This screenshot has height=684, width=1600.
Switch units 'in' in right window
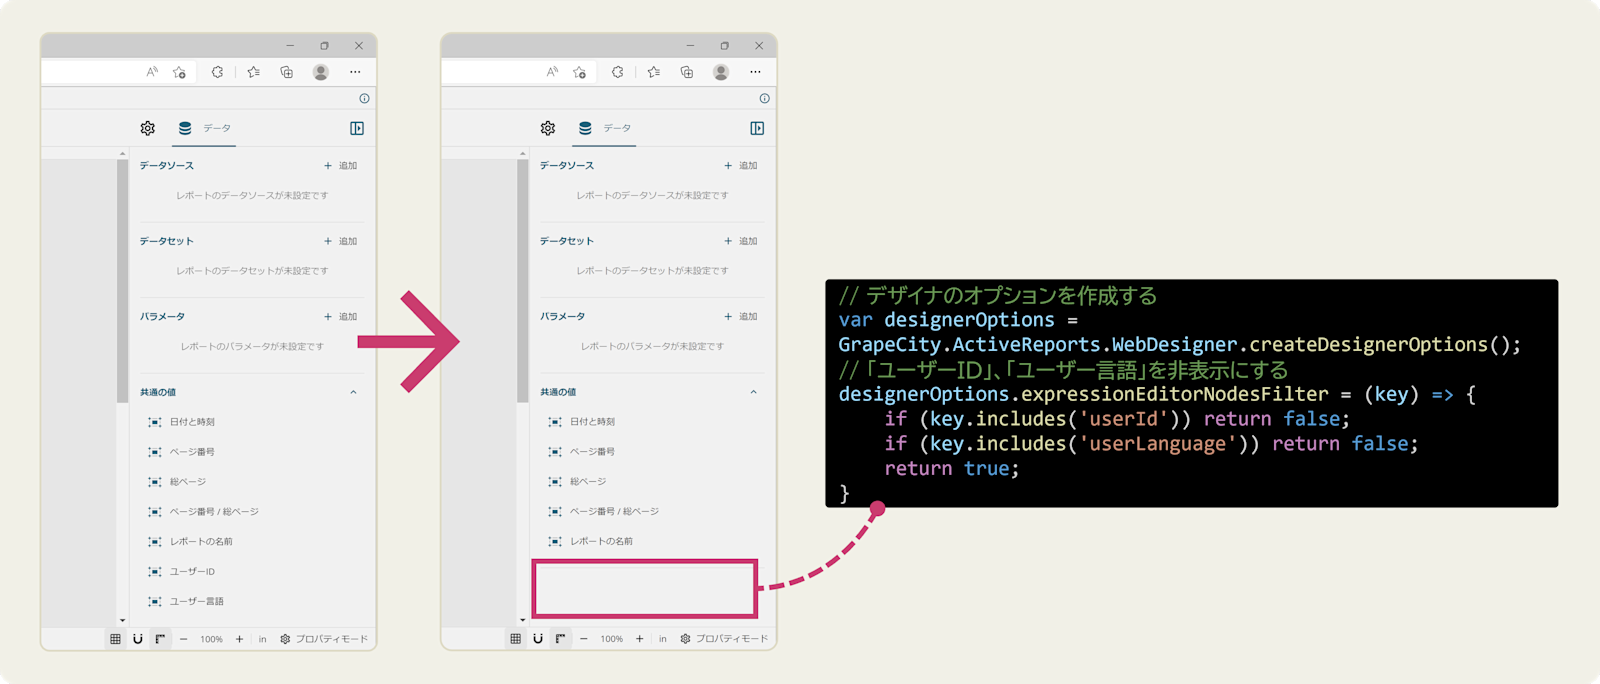point(663,639)
